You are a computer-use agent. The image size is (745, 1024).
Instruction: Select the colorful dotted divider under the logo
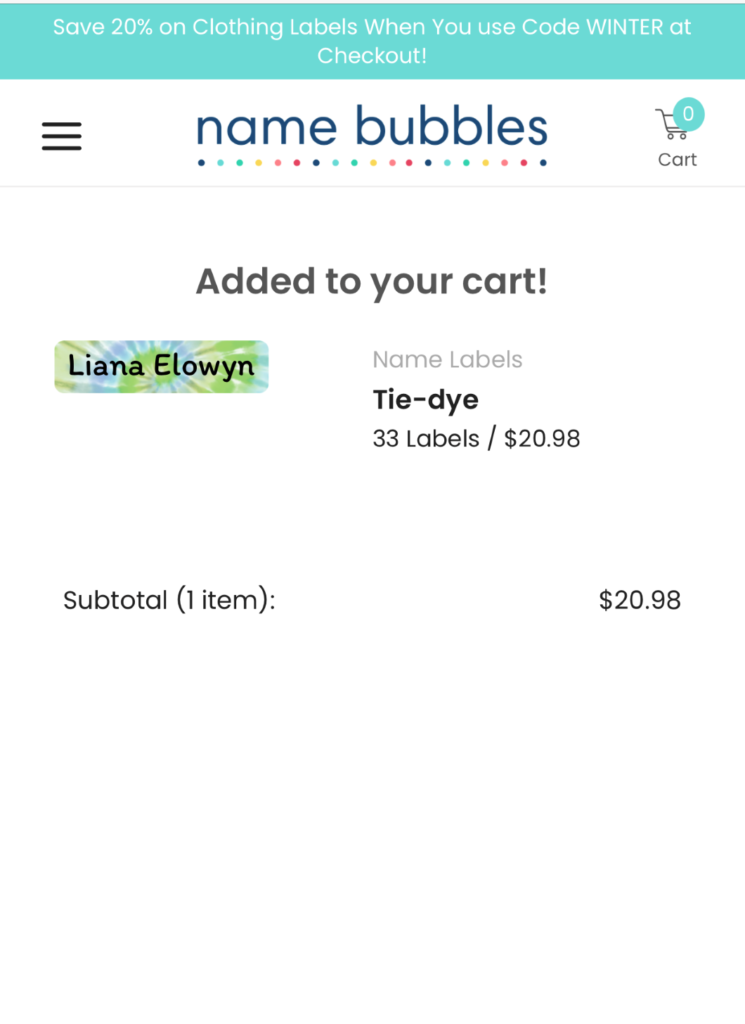coord(371,160)
